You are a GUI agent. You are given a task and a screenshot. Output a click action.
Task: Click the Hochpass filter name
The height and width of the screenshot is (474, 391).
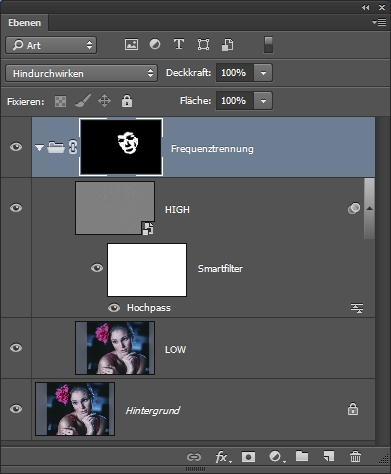pos(149,308)
